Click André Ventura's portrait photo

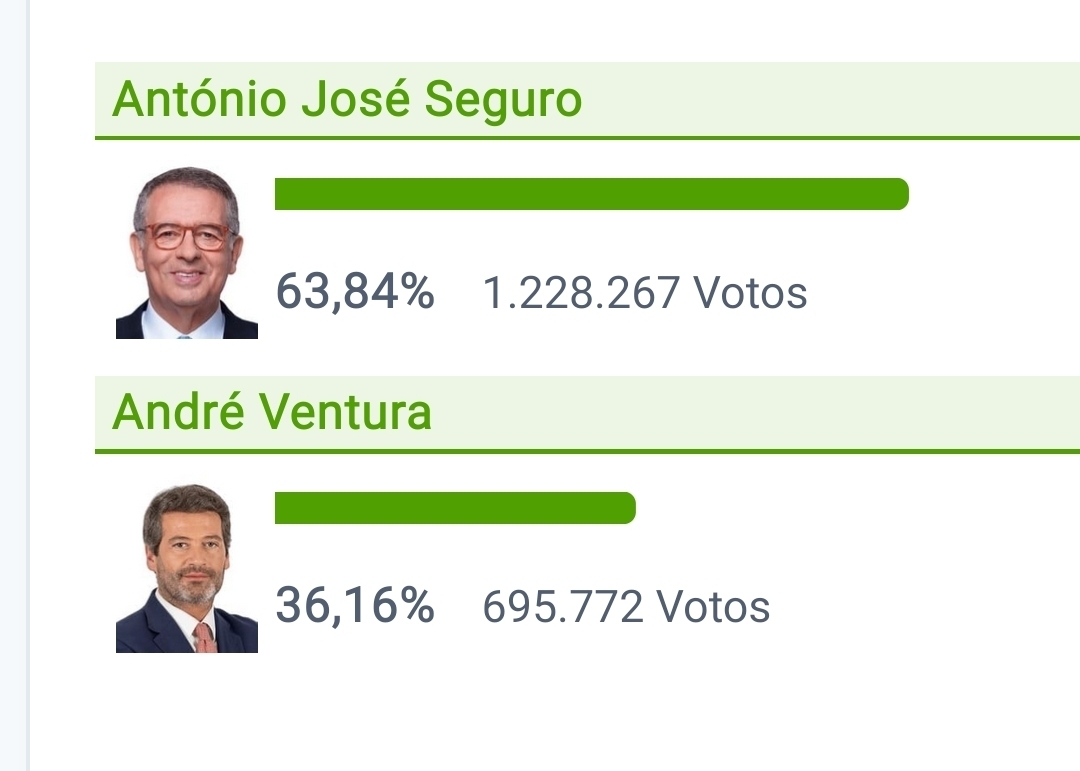187,568
